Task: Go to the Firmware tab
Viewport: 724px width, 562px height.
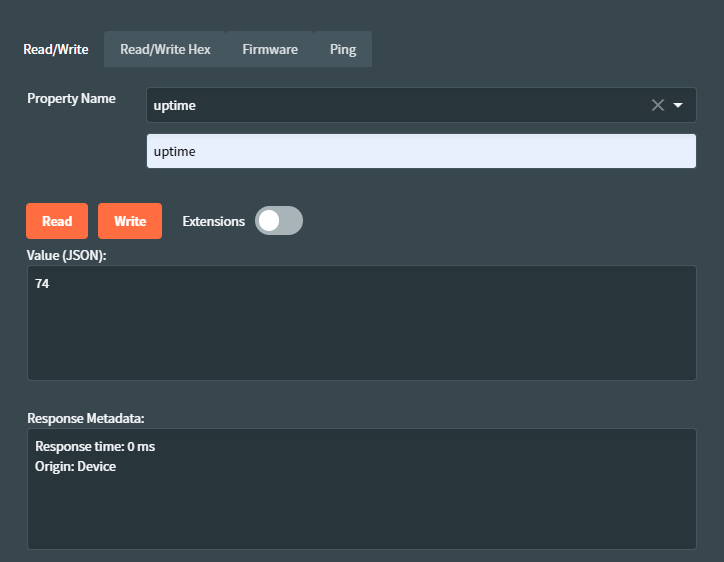Action: (x=270, y=49)
